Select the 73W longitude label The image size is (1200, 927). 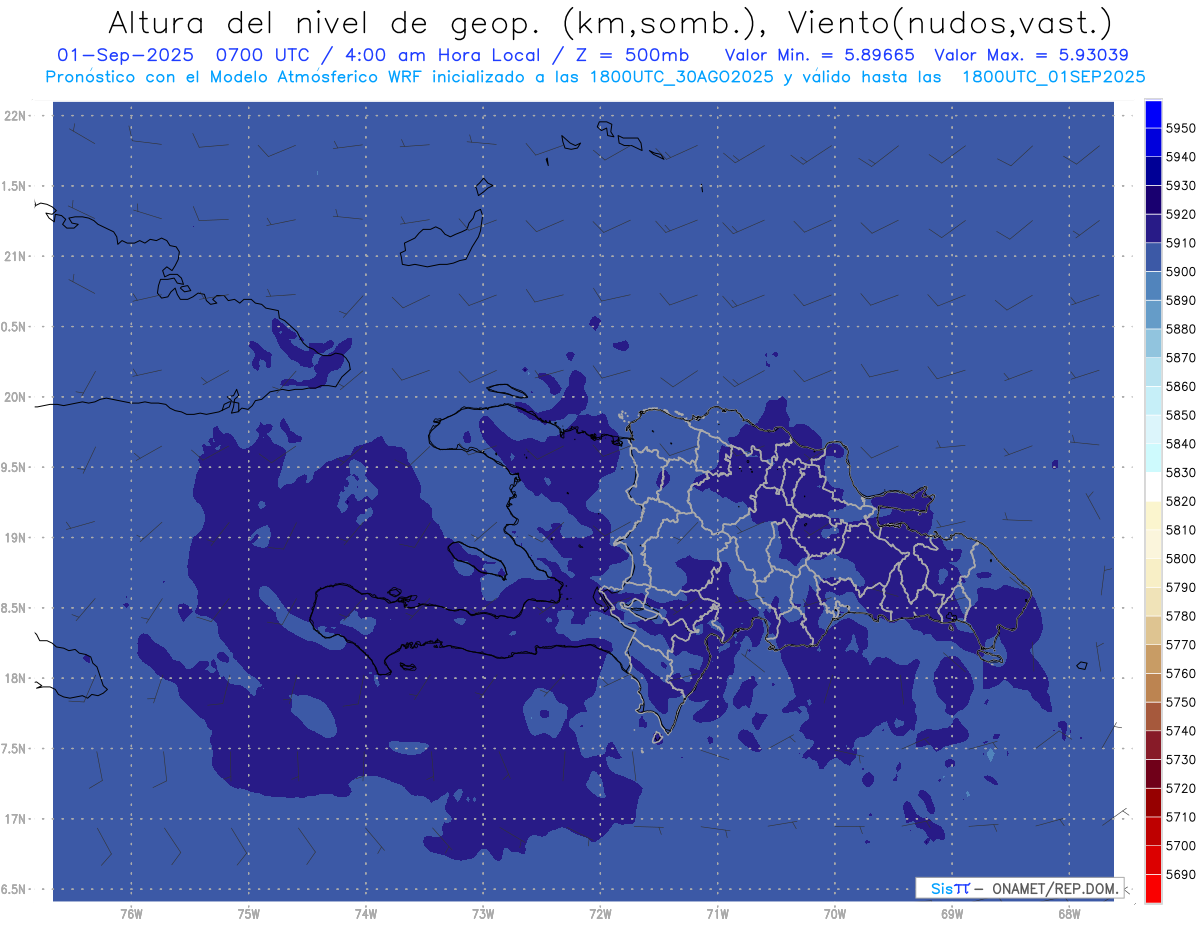click(483, 914)
